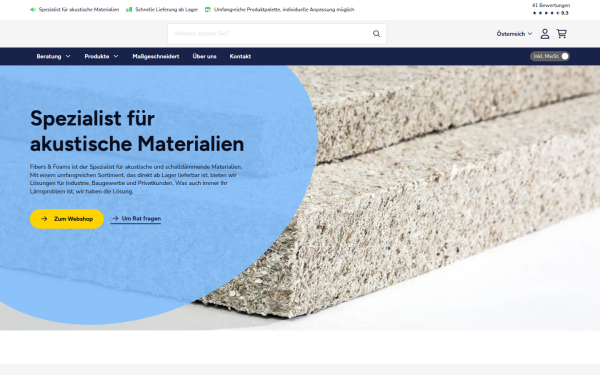The height and width of the screenshot is (375, 600).
Task: Click the delivery icon beside Schnelle Lieferung
Action: (x=129, y=10)
